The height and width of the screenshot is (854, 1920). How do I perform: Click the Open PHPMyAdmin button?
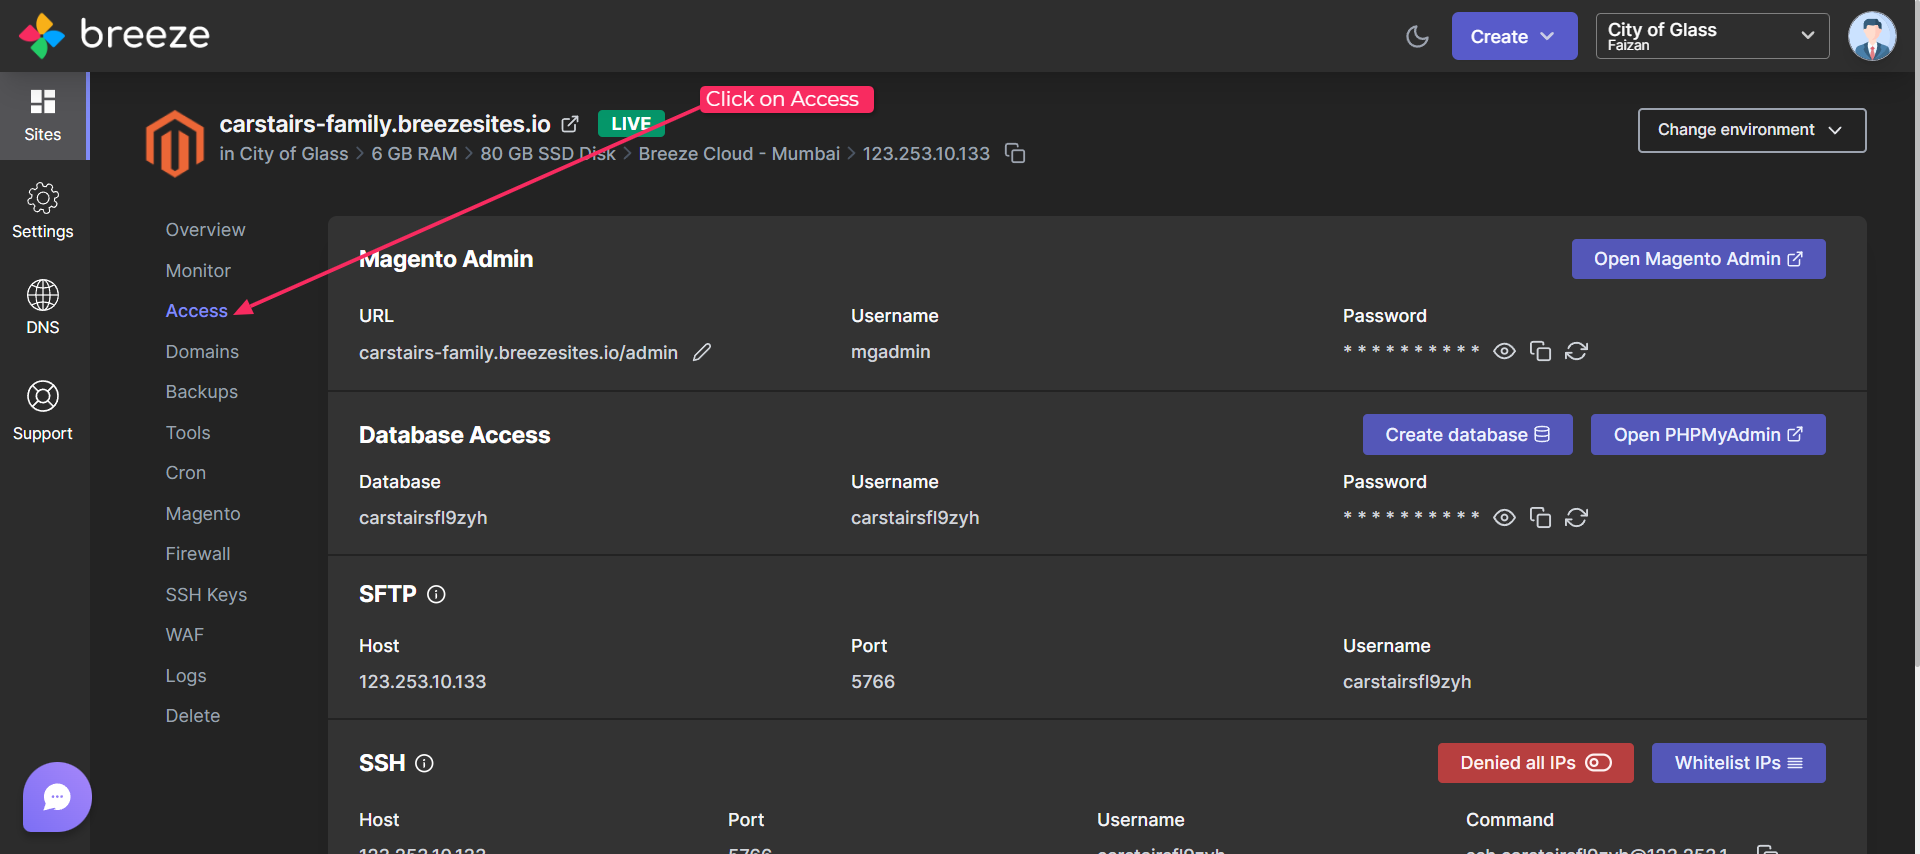pyautogui.click(x=1708, y=435)
